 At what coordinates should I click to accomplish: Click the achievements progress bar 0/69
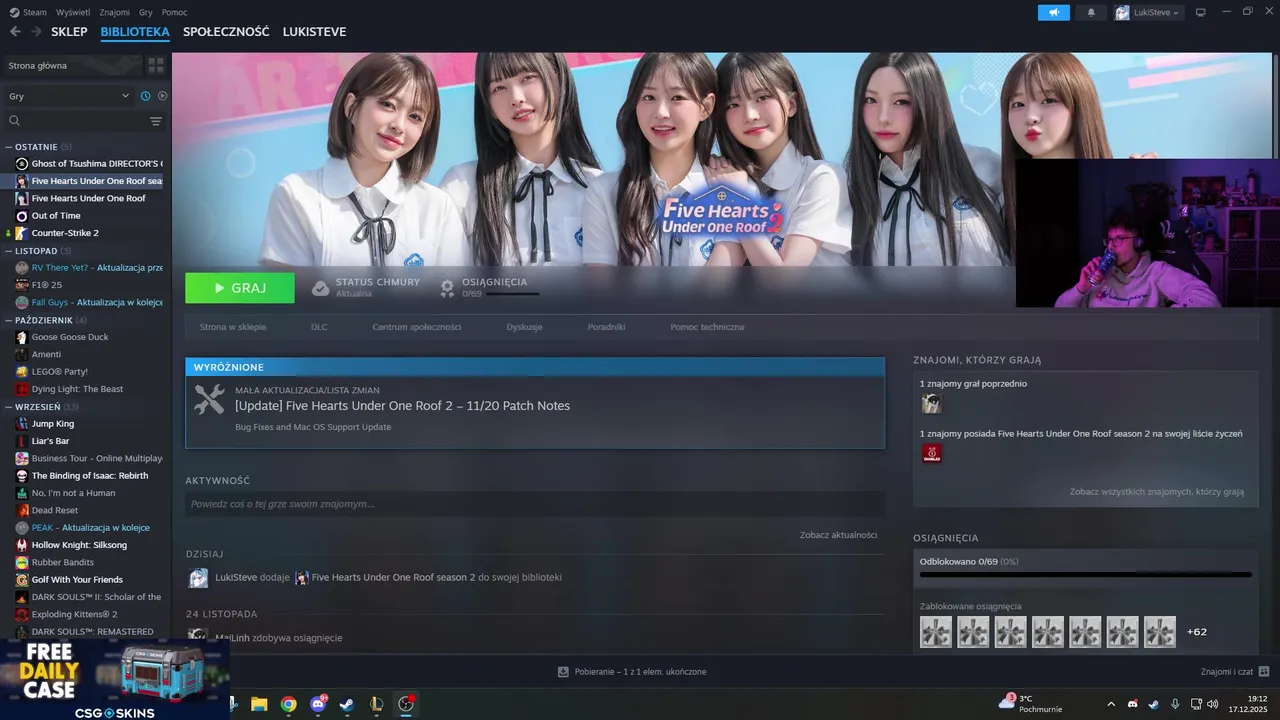tap(1085, 574)
